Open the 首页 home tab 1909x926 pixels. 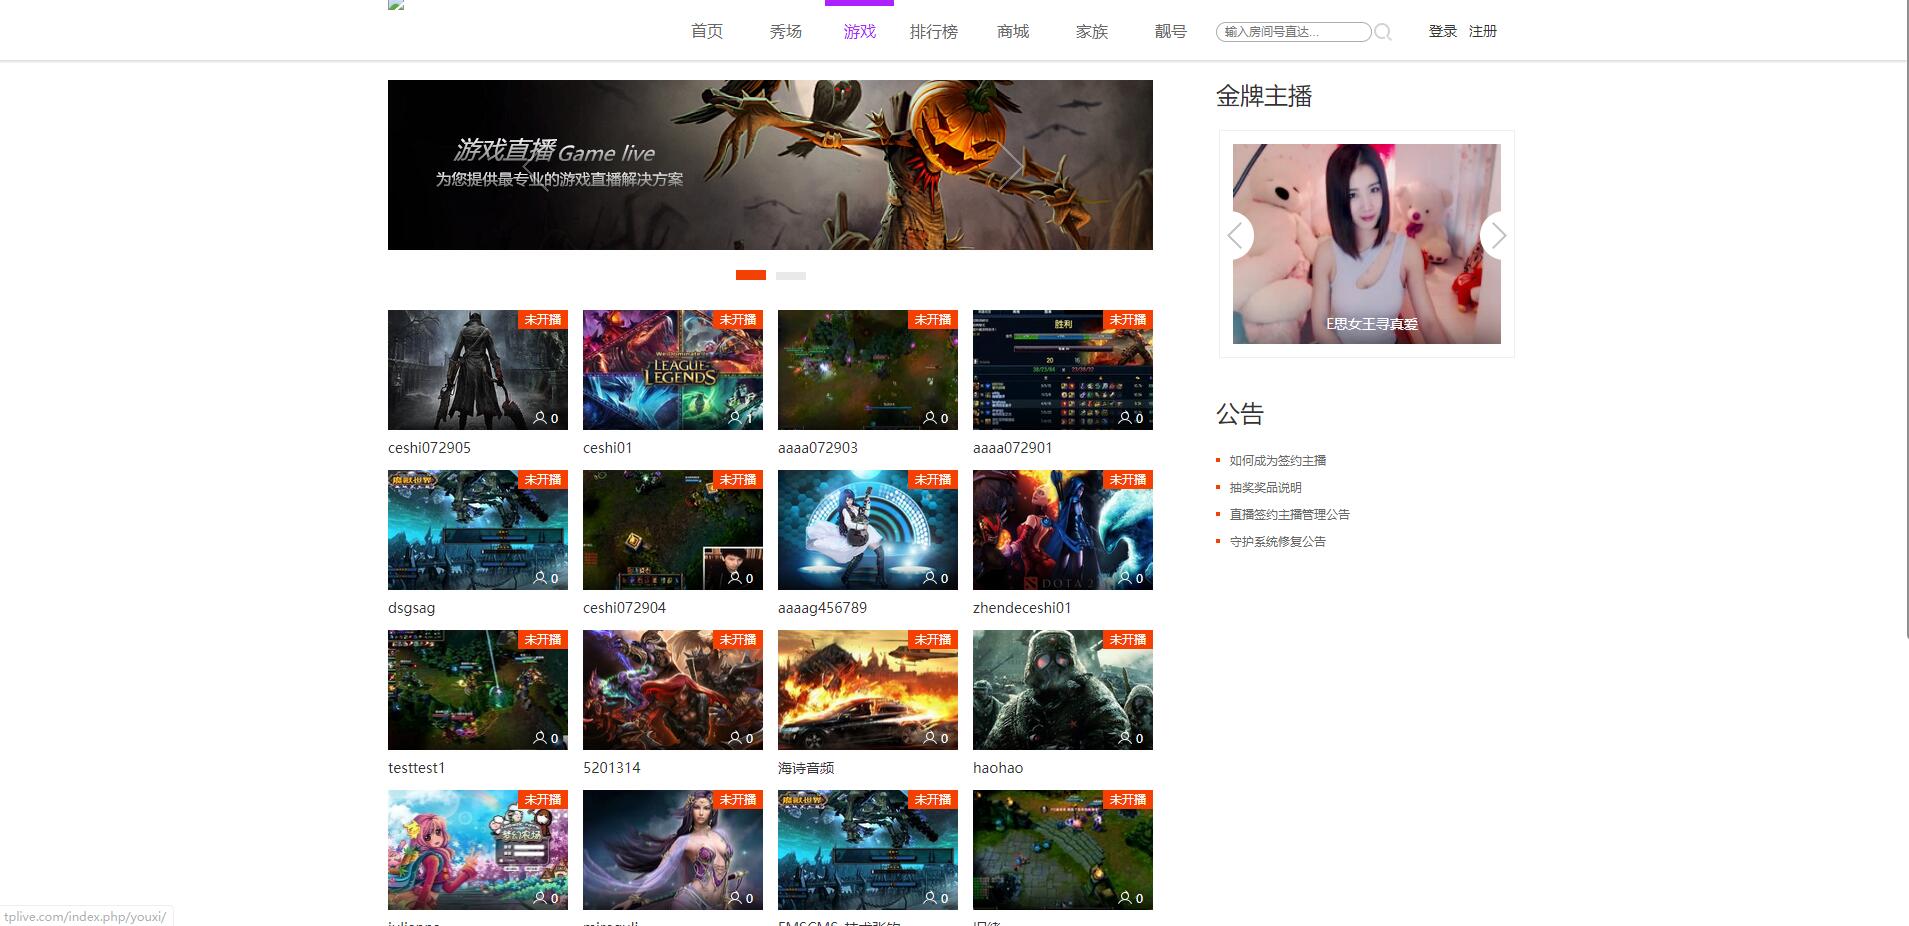pyautogui.click(x=706, y=32)
